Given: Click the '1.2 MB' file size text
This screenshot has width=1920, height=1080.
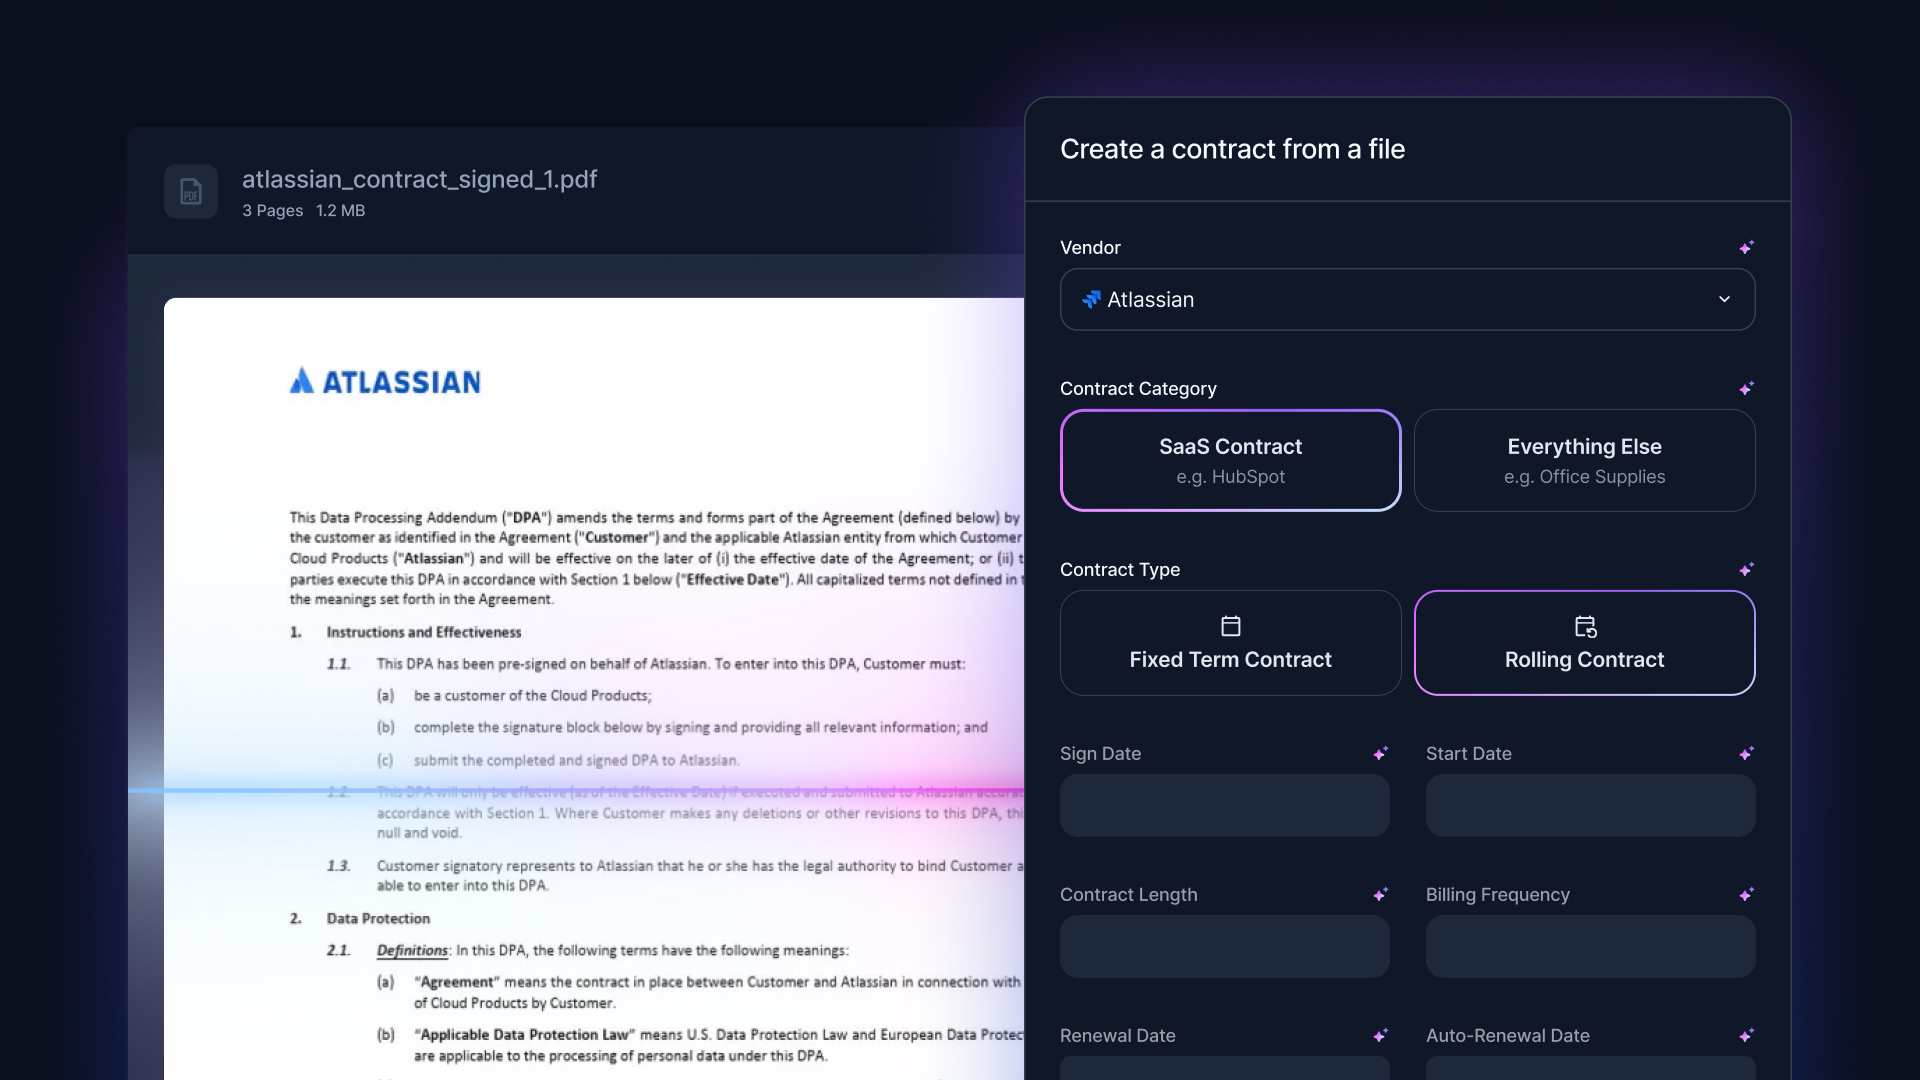Looking at the screenshot, I should pos(340,210).
